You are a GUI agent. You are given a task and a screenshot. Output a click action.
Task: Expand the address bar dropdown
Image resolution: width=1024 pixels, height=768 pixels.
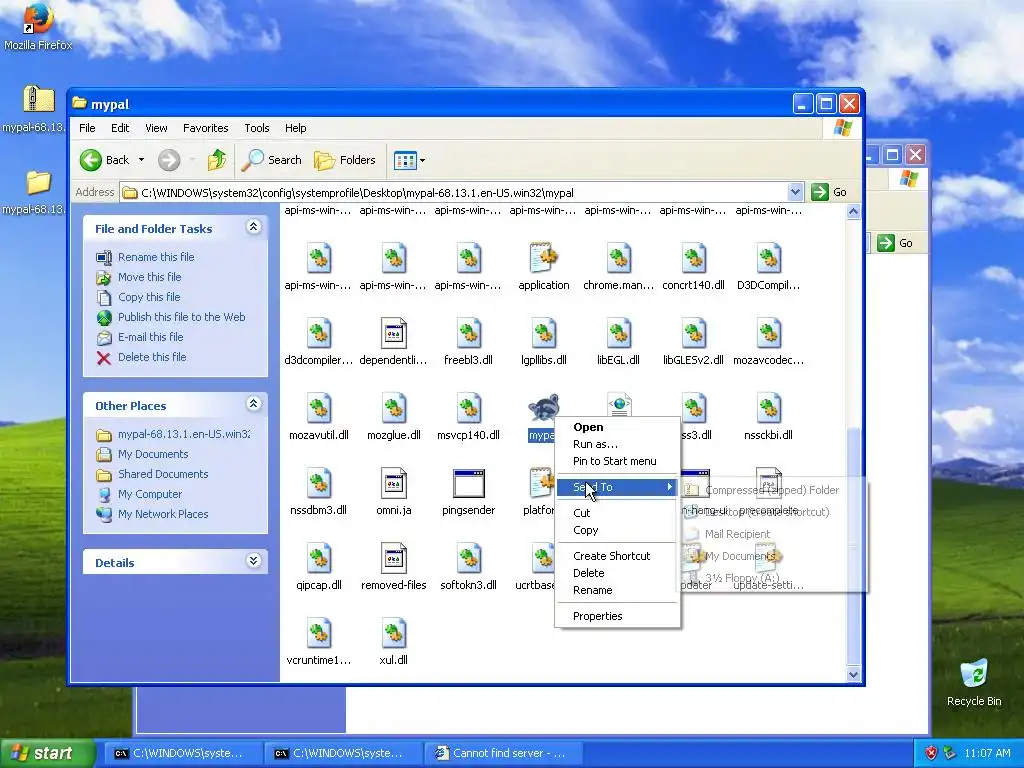pos(795,192)
